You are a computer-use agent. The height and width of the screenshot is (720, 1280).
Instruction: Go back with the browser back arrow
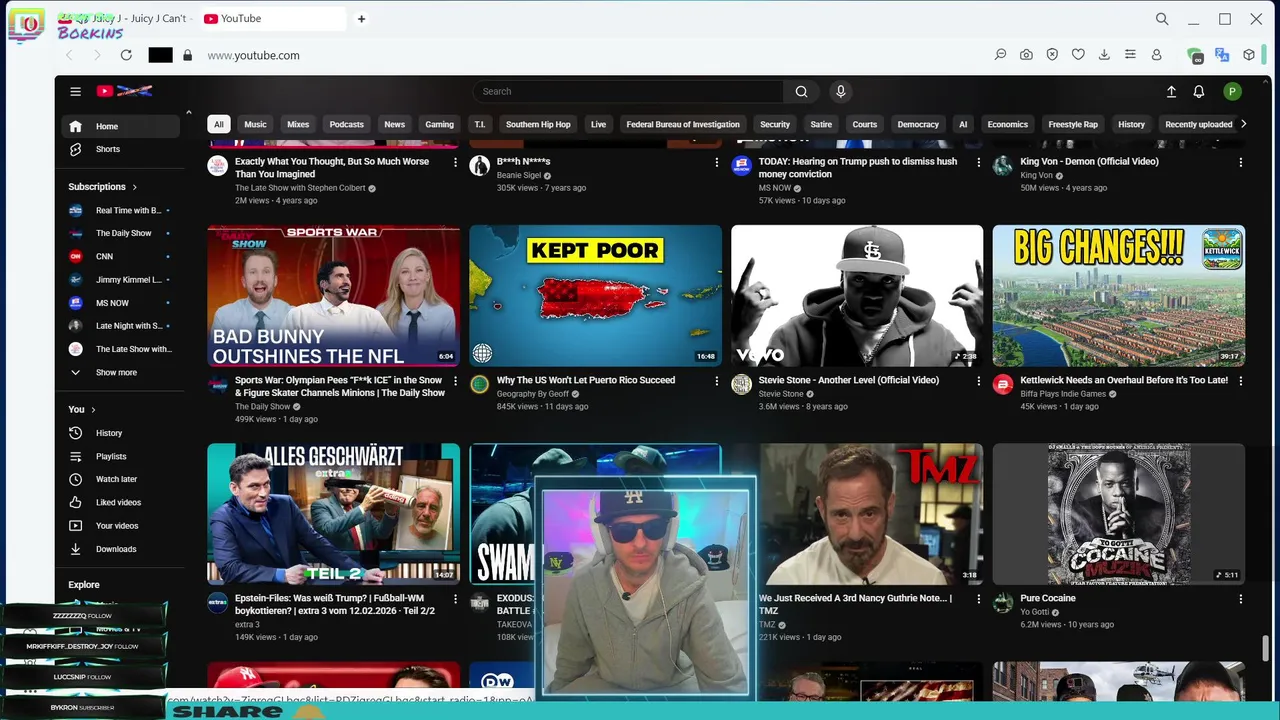click(x=69, y=55)
